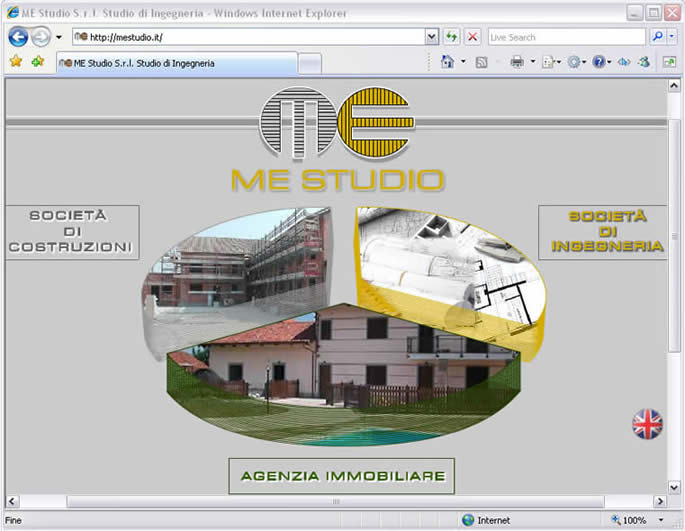The height and width of the screenshot is (531, 685).
Task: Click the Refresh page icon
Action: 452,37
